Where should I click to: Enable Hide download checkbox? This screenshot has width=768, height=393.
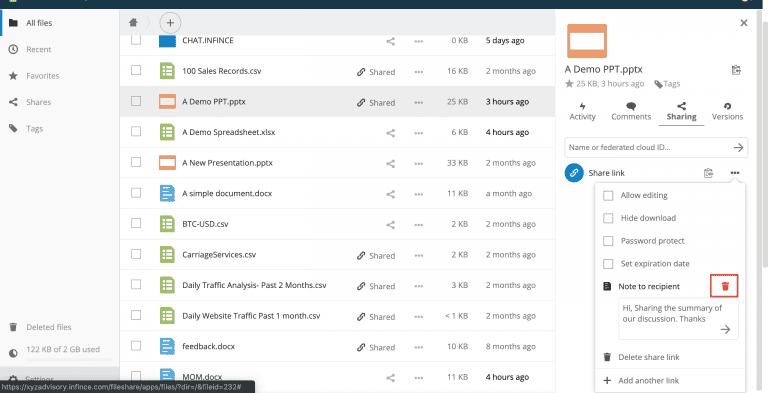[608, 218]
